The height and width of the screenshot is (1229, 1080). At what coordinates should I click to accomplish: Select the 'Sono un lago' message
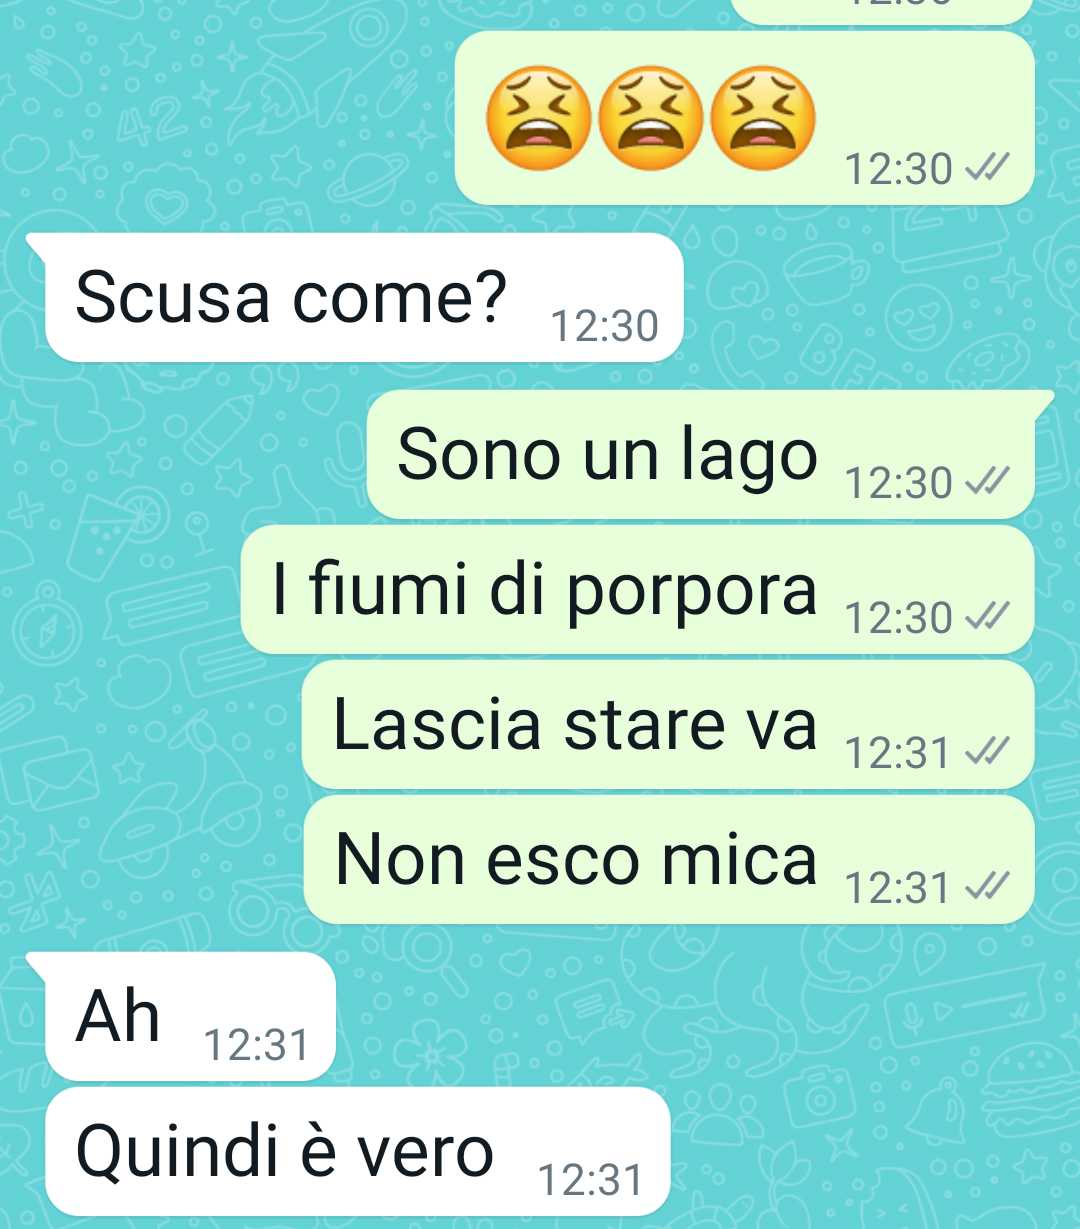coord(702,454)
